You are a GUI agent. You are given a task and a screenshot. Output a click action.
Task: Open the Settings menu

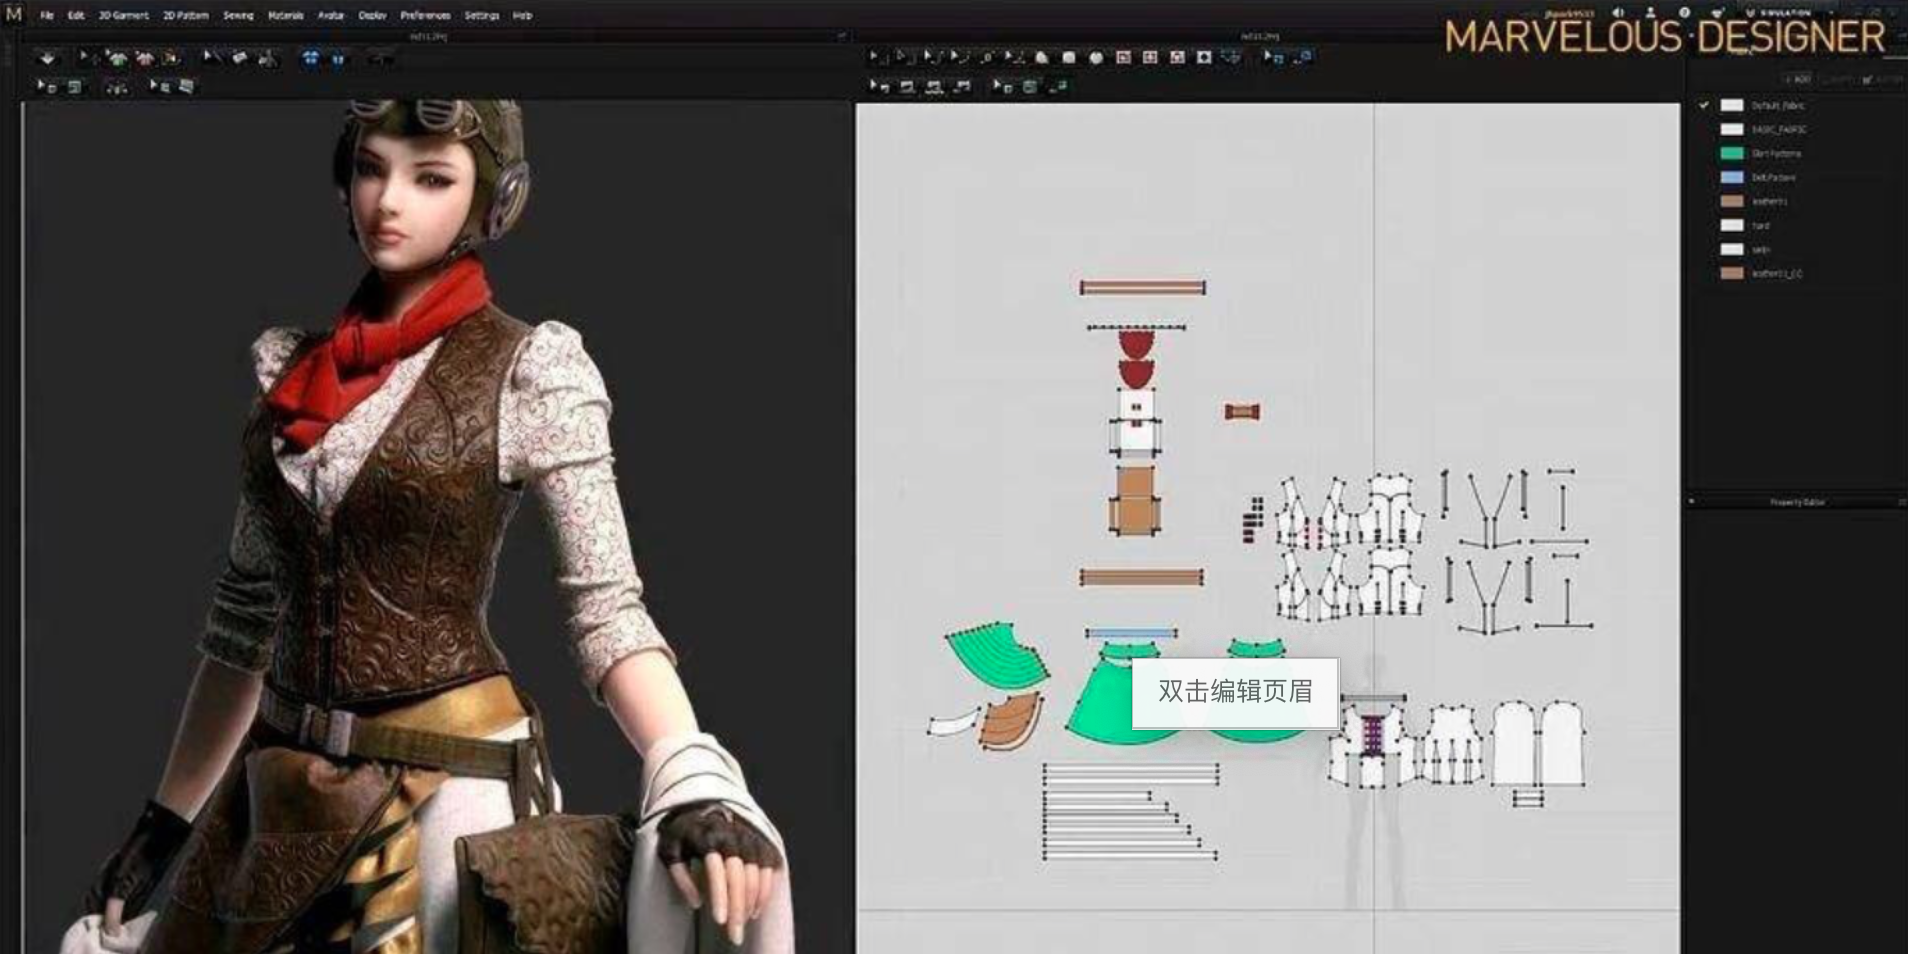[482, 15]
